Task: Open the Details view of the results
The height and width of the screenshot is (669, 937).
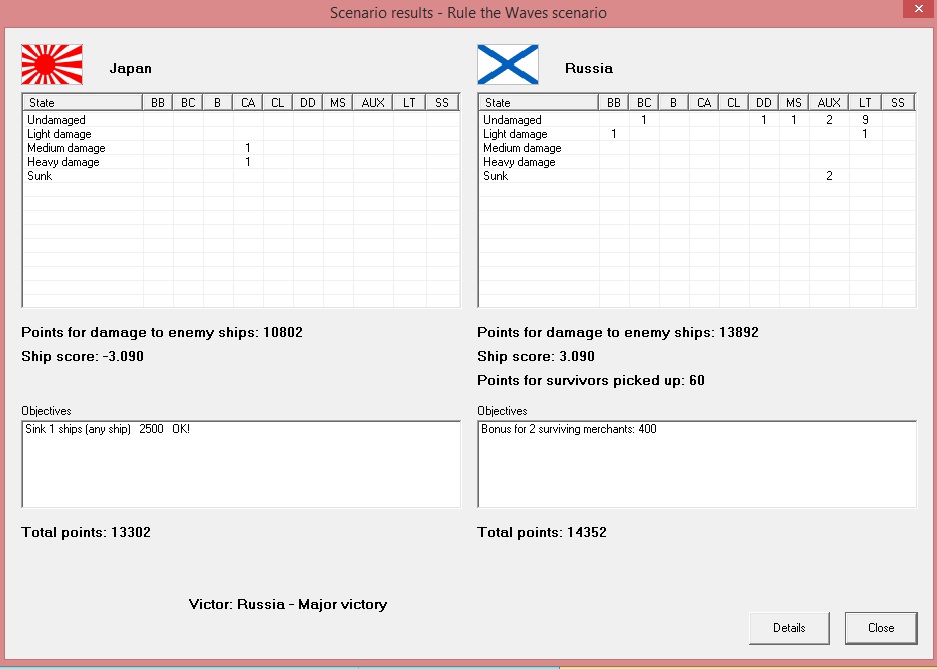Action: point(789,628)
